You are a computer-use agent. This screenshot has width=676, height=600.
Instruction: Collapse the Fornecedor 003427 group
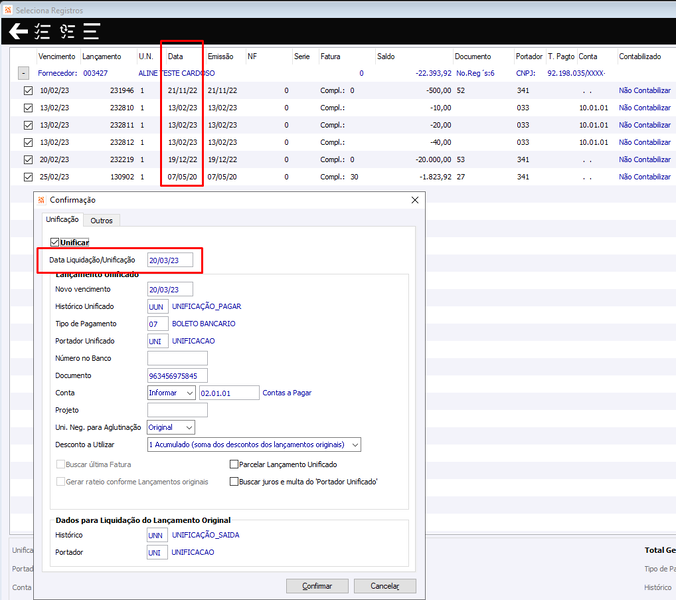[23, 73]
